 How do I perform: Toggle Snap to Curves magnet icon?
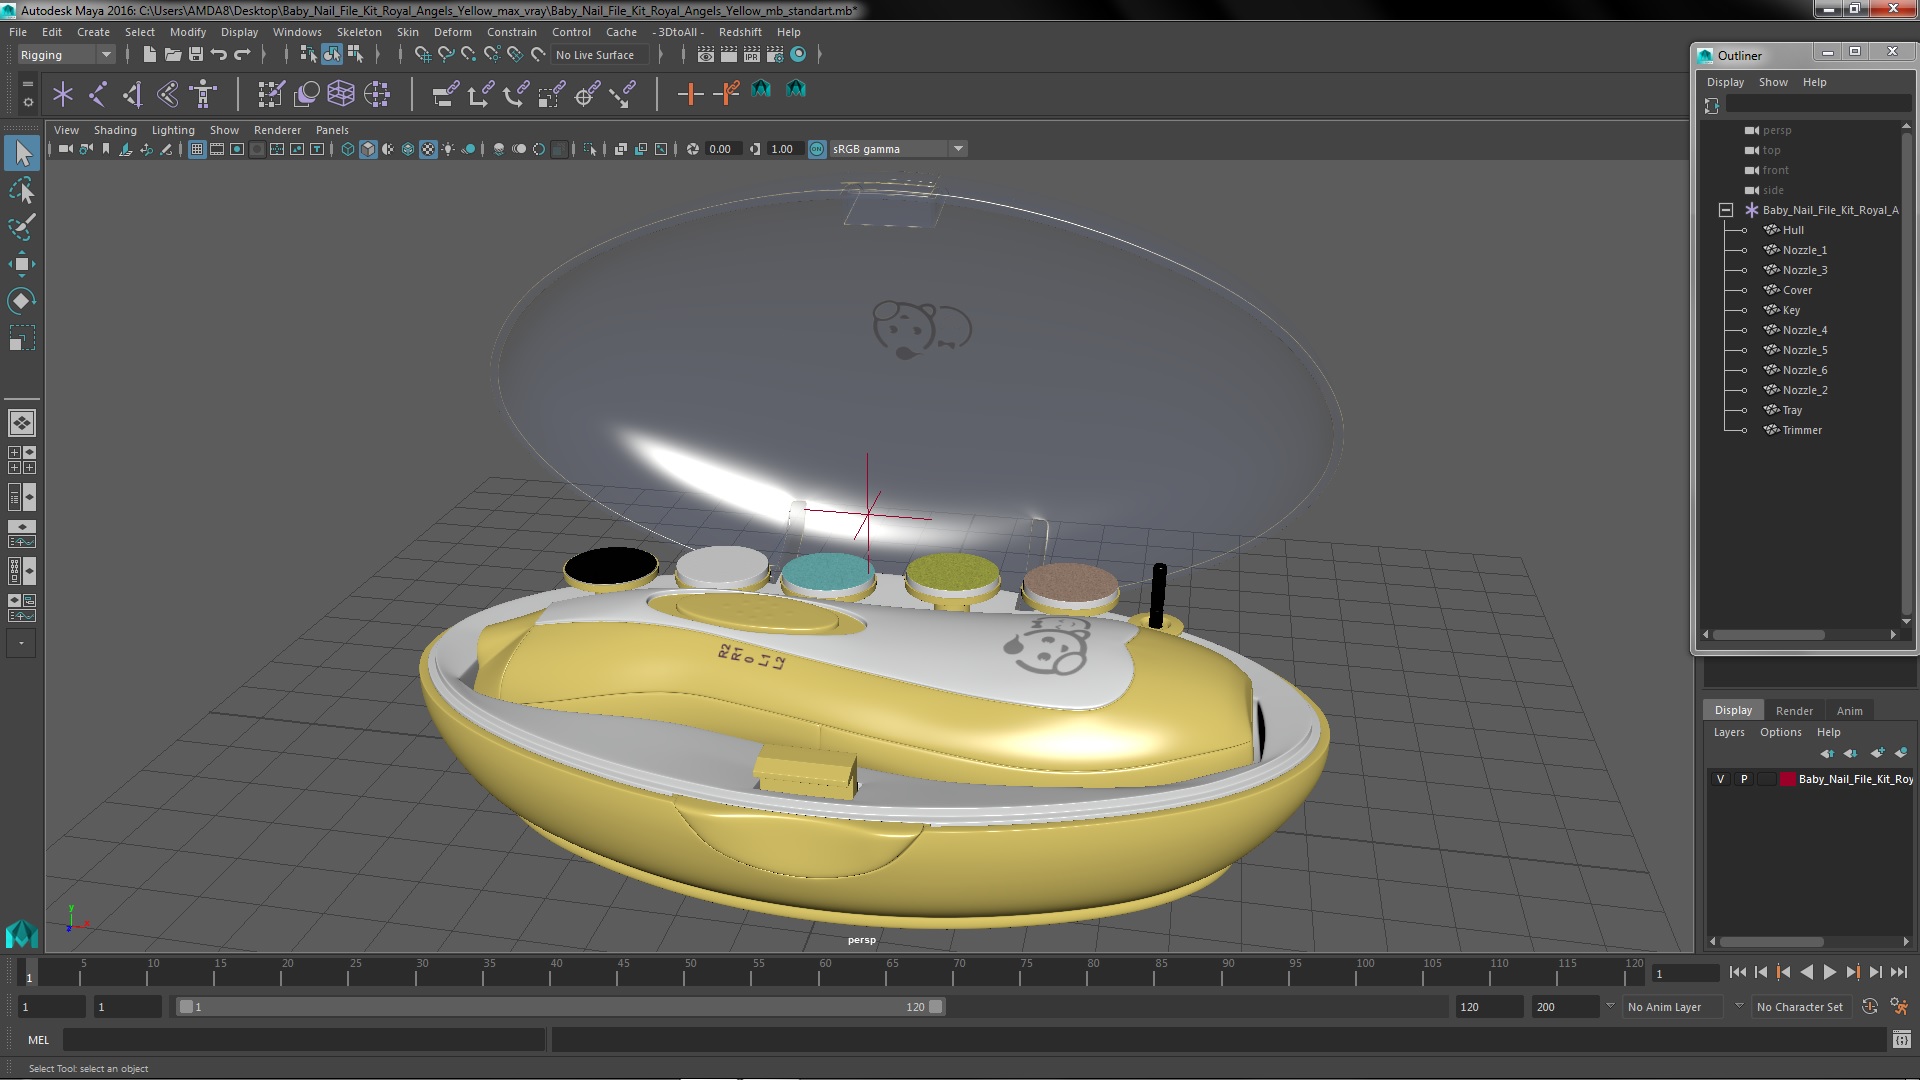[446, 55]
